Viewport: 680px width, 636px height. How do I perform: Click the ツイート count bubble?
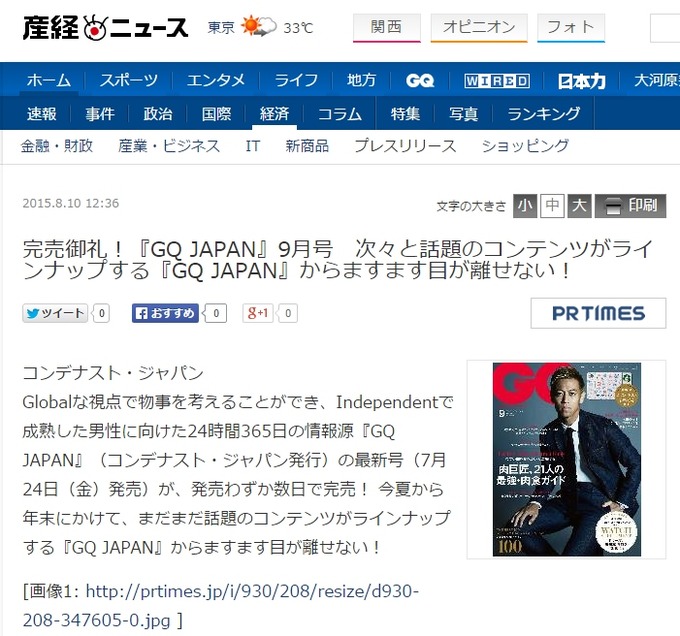101,313
